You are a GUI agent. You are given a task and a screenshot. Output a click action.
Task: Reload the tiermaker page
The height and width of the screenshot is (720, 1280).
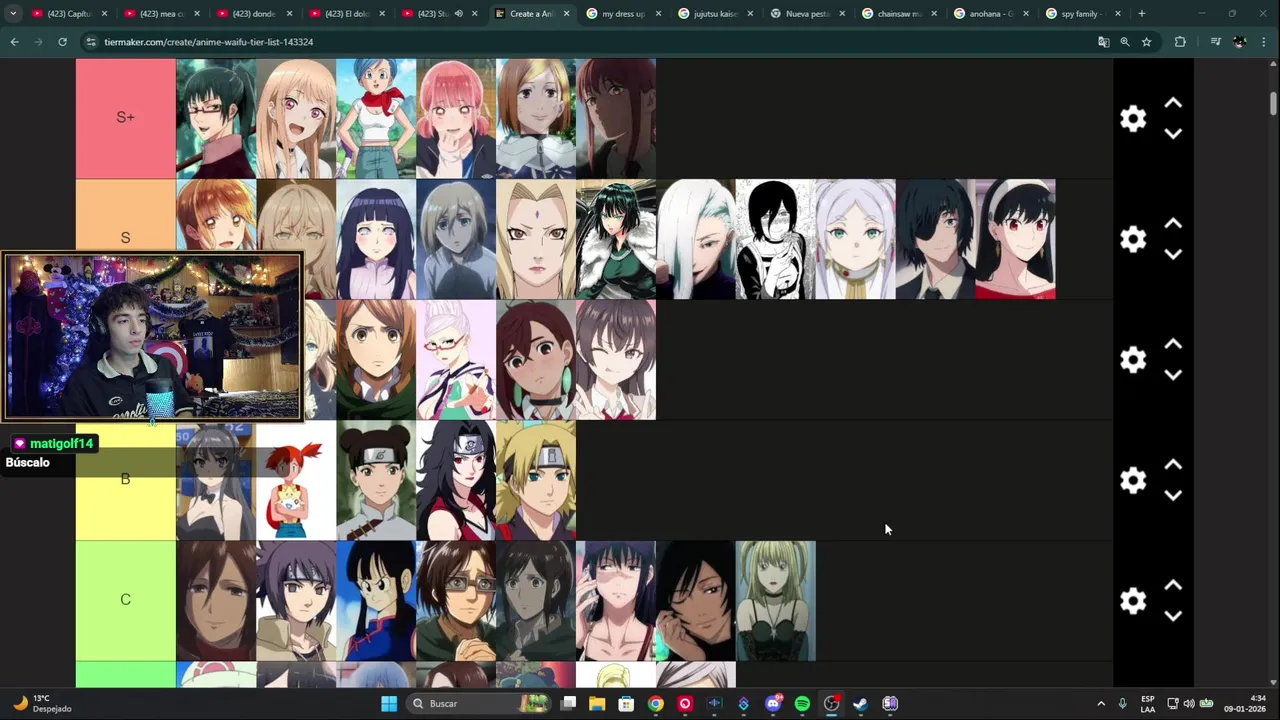pos(62,42)
